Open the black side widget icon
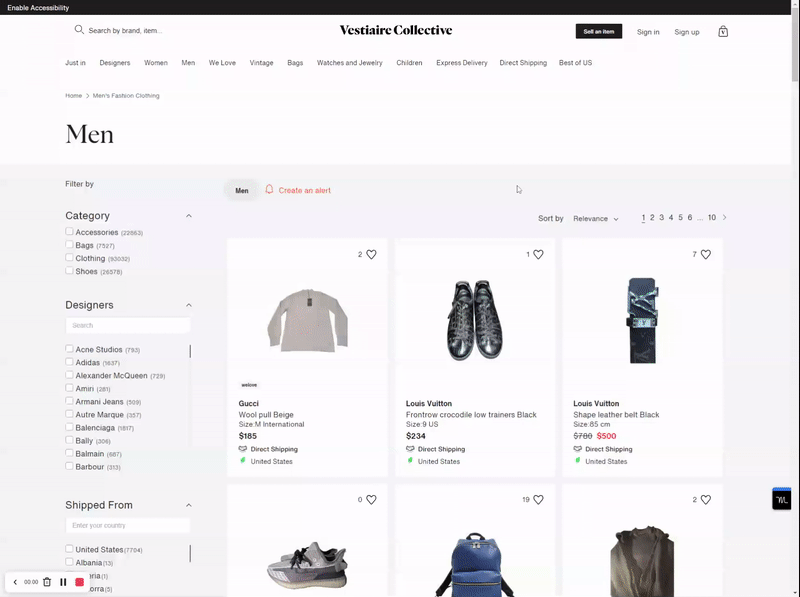The height and width of the screenshot is (597, 800). tap(781, 499)
